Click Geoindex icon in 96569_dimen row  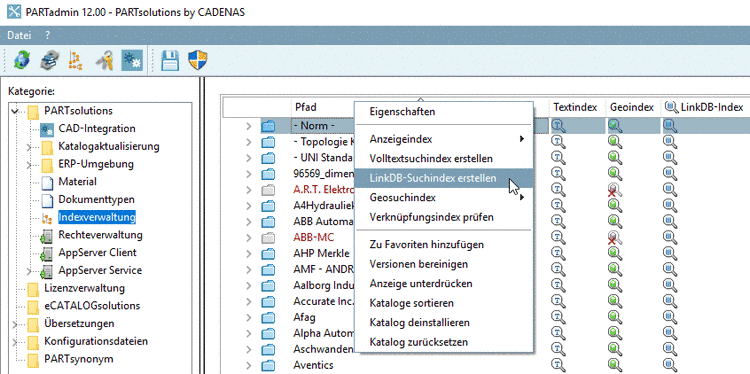[615, 174]
